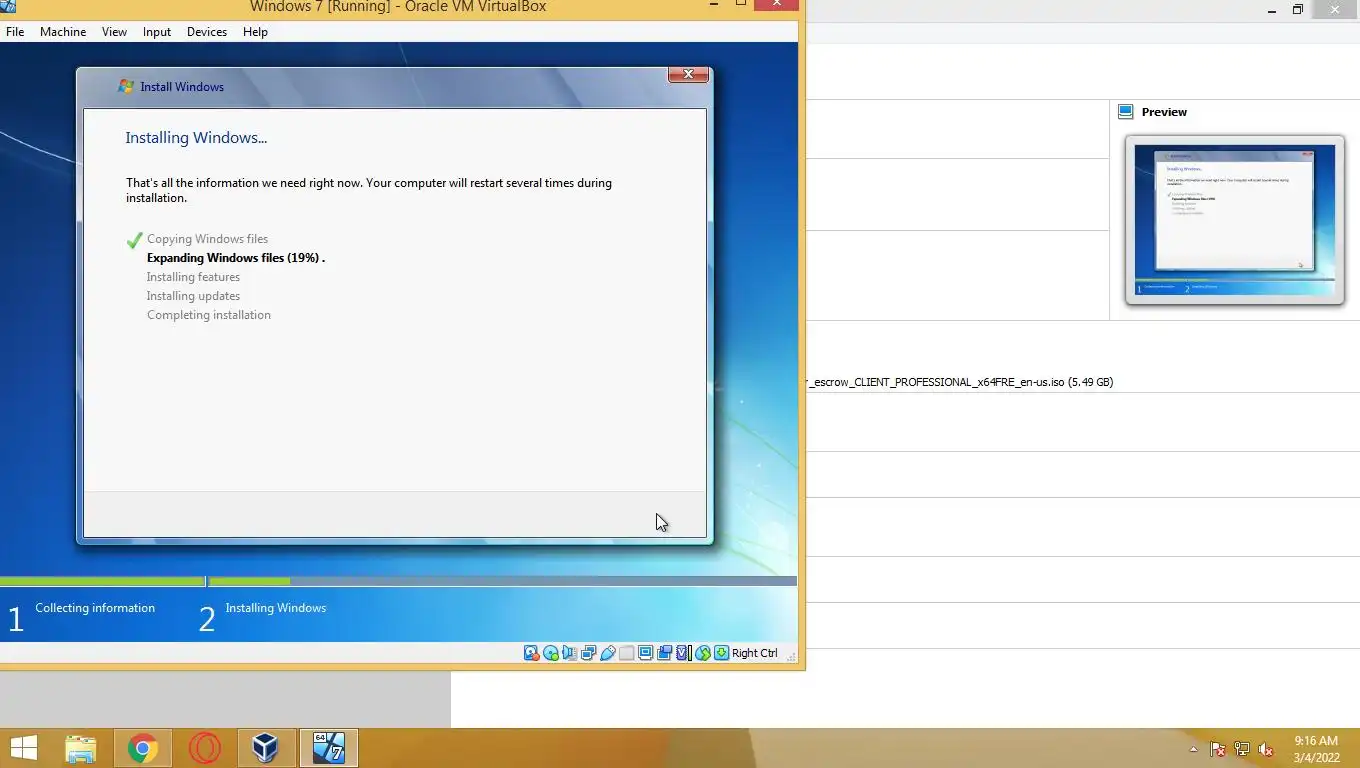Viewport: 1360px width, 768px height.
Task: Click the Windows flag logo in Install Windows title
Action: pos(125,87)
